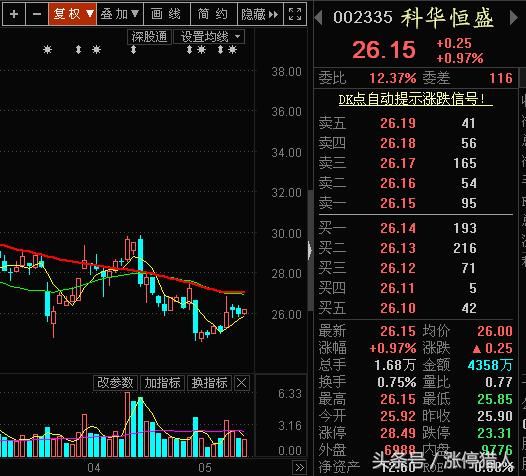Open the 设置均线 dropdown
The height and width of the screenshot is (476, 526).
[x=209, y=37]
